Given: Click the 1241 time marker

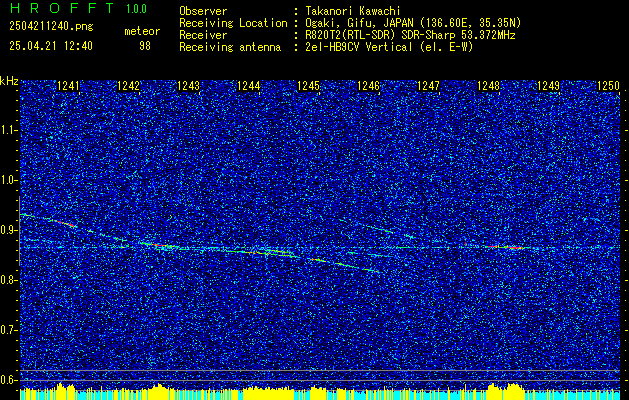Looking at the screenshot, I should pyautogui.click(x=68, y=86).
